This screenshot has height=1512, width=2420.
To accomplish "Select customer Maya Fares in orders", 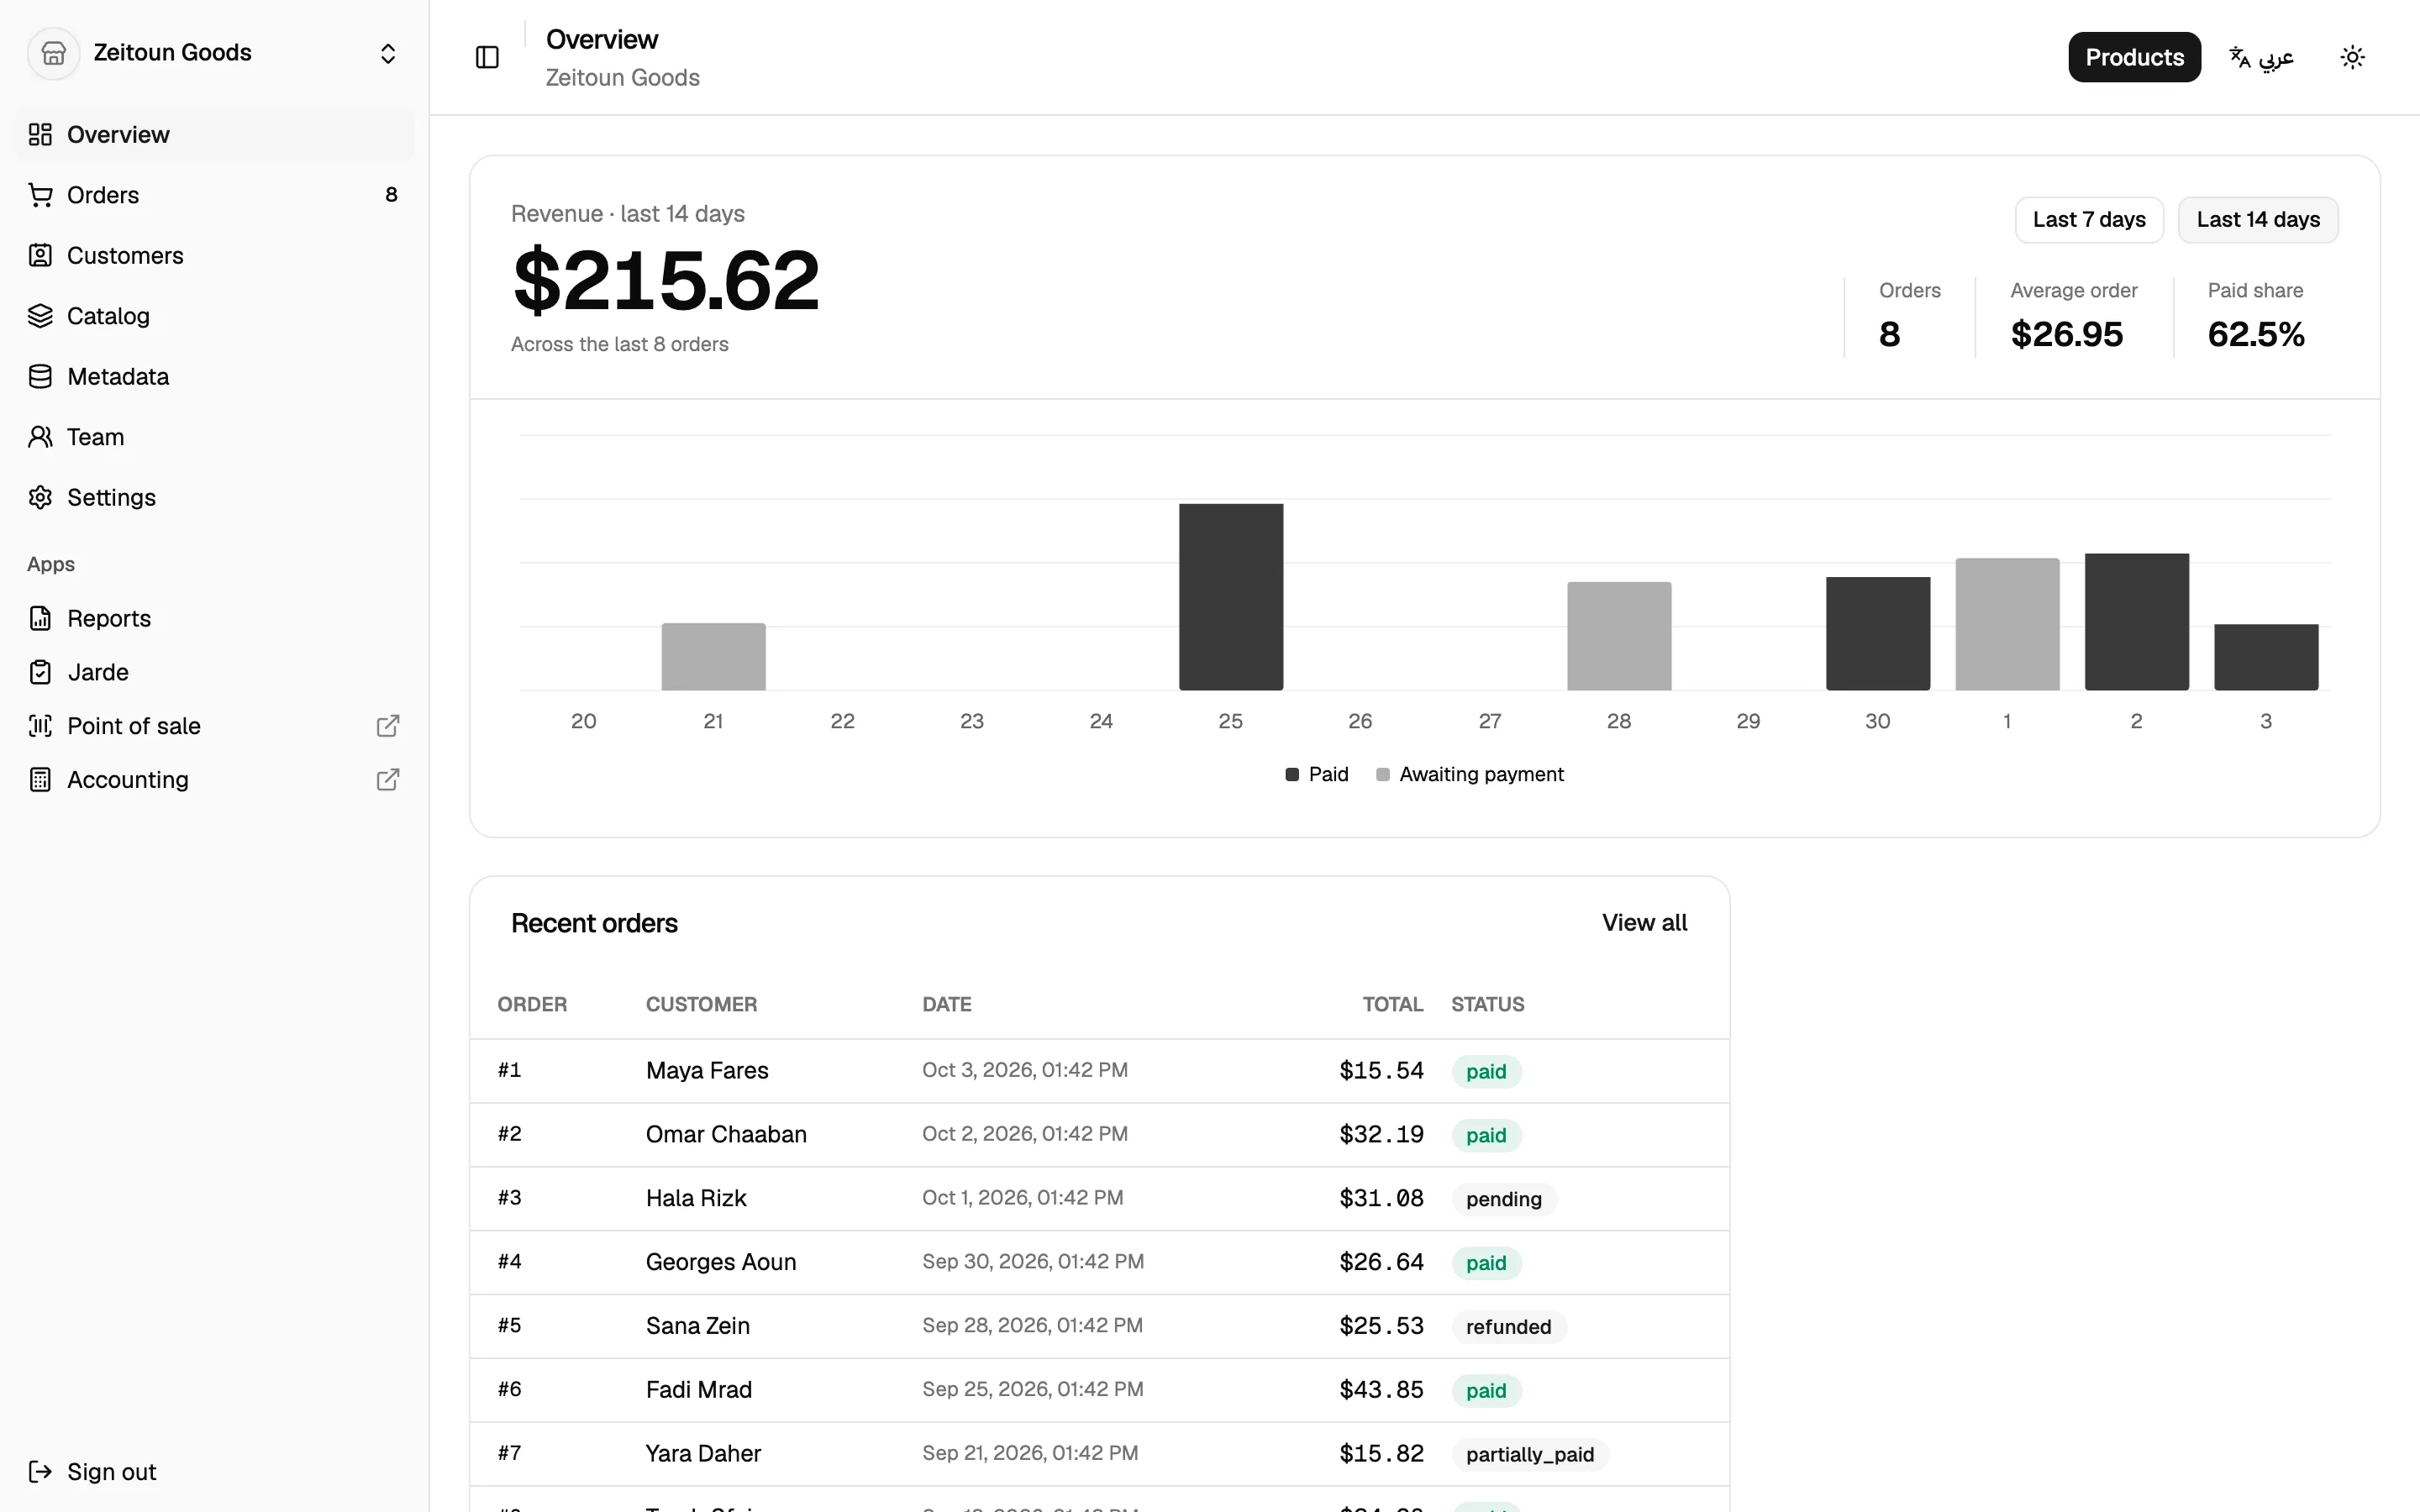I will click(x=707, y=1071).
